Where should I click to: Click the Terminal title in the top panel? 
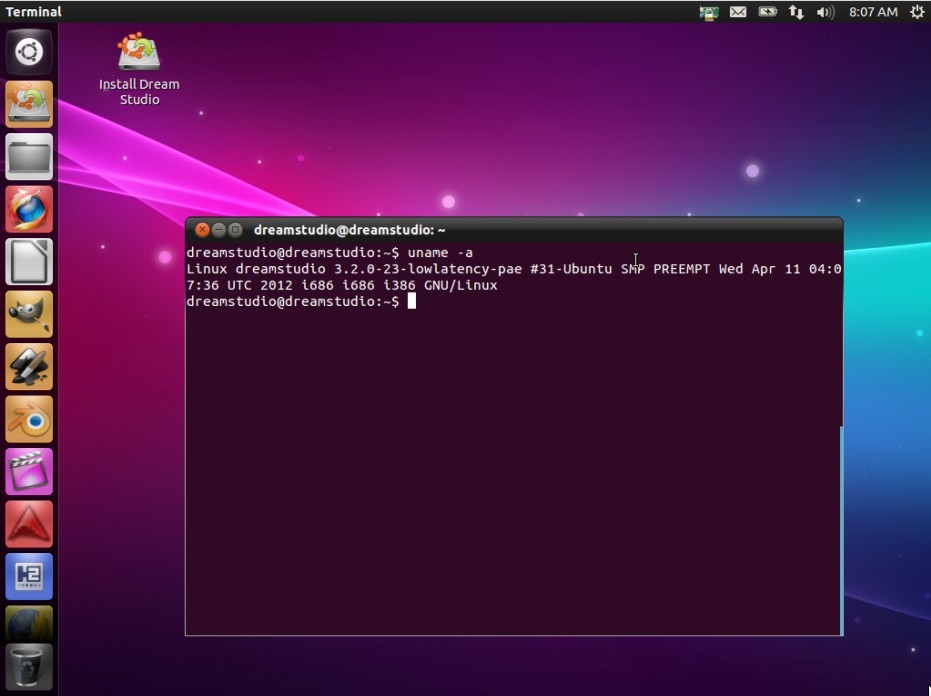33,12
